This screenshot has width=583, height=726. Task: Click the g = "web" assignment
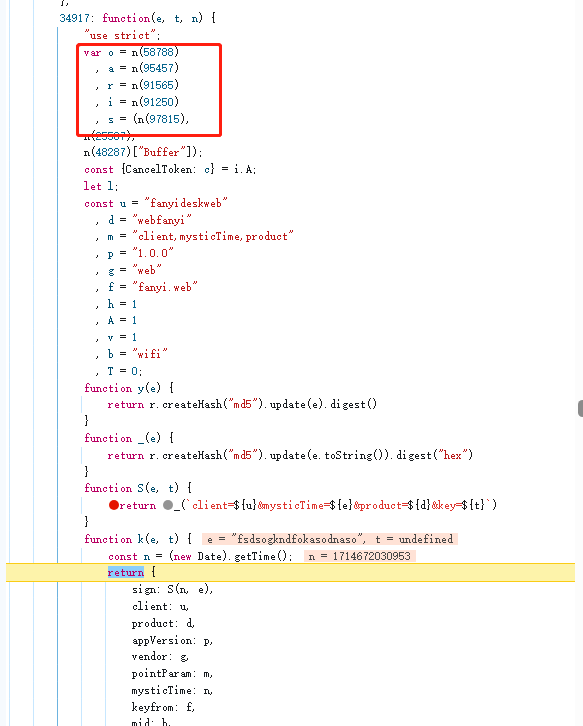(134, 270)
